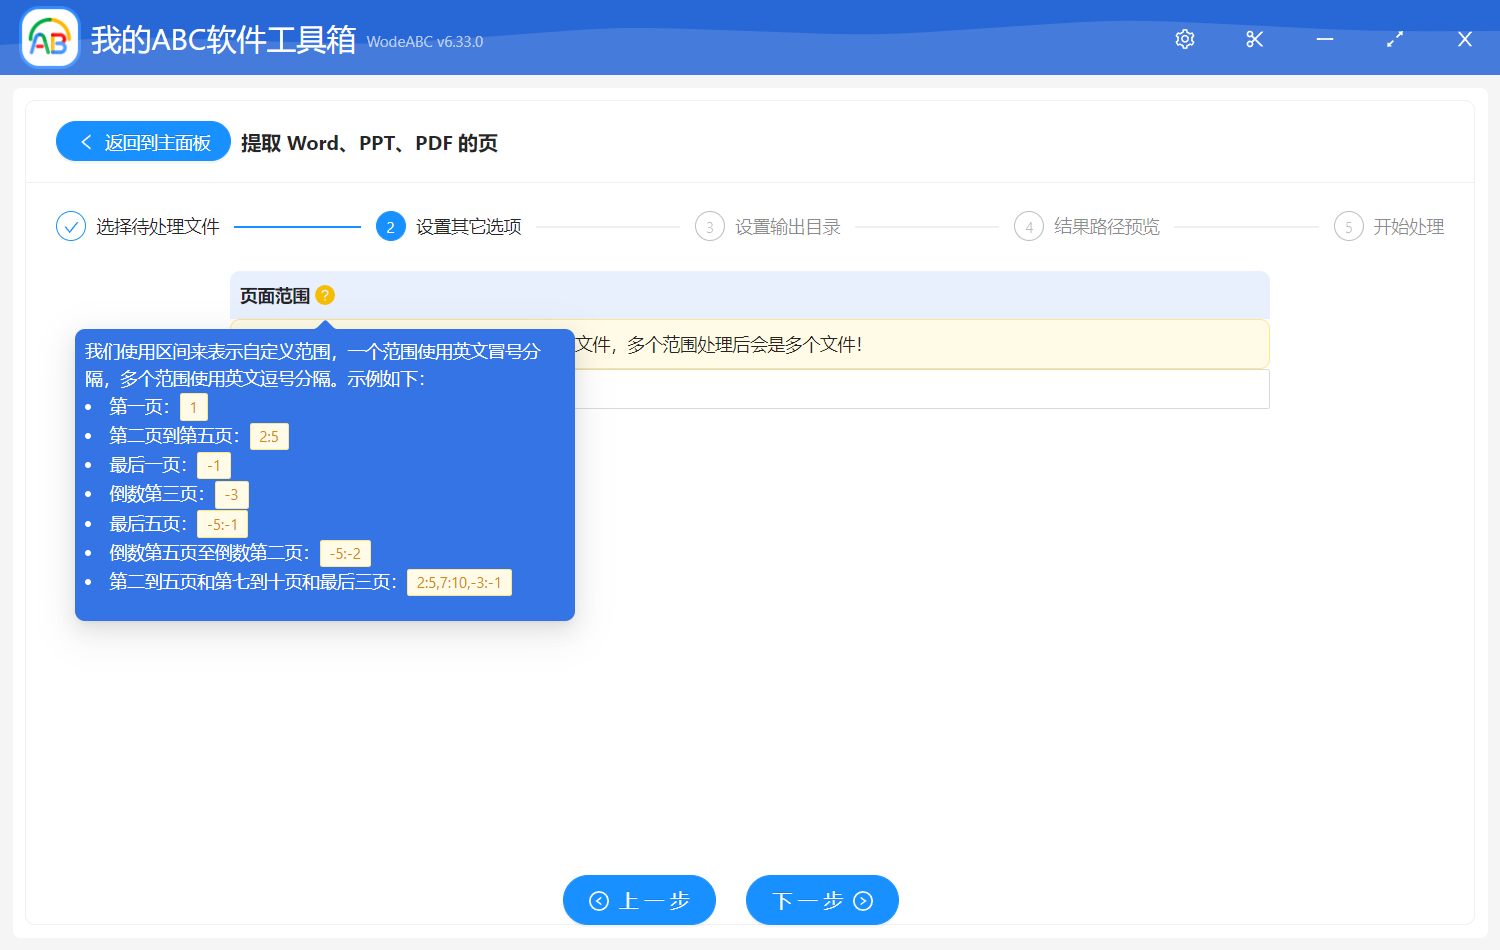Viewport: 1500px width, 950px height.
Task: Select step 2 circle 设置其它选项
Action: (390, 226)
